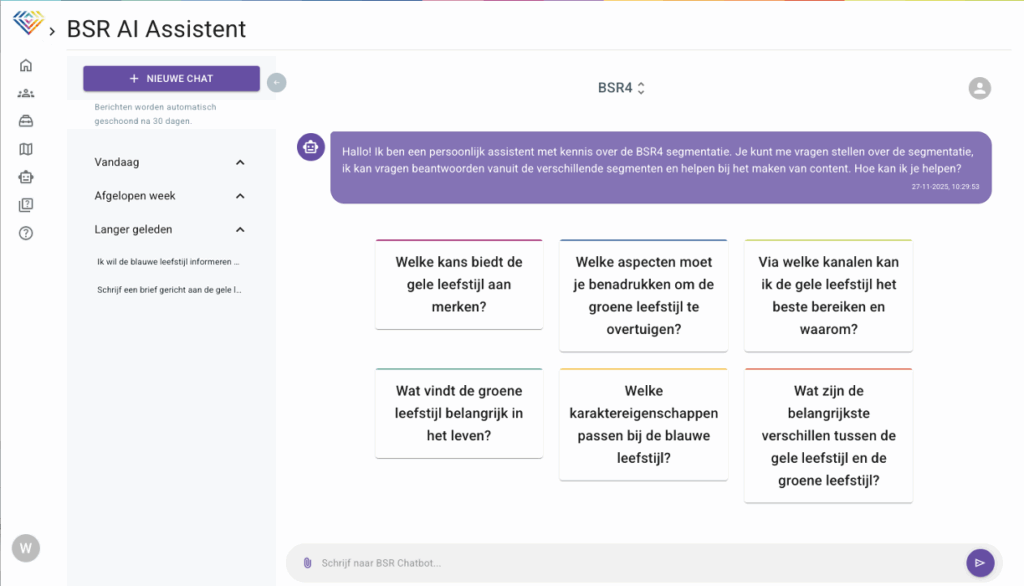Open the groups (people) icon in sidebar

pos(26,94)
